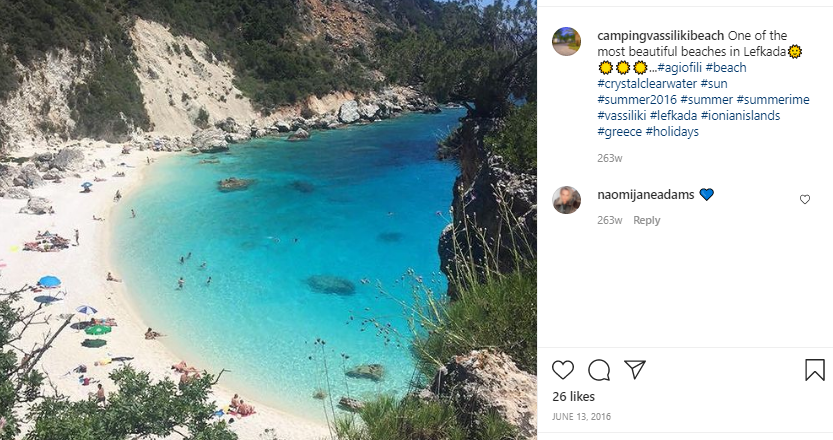Open the #greece hashtag
The height and width of the screenshot is (440, 833).
tap(619, 131)
